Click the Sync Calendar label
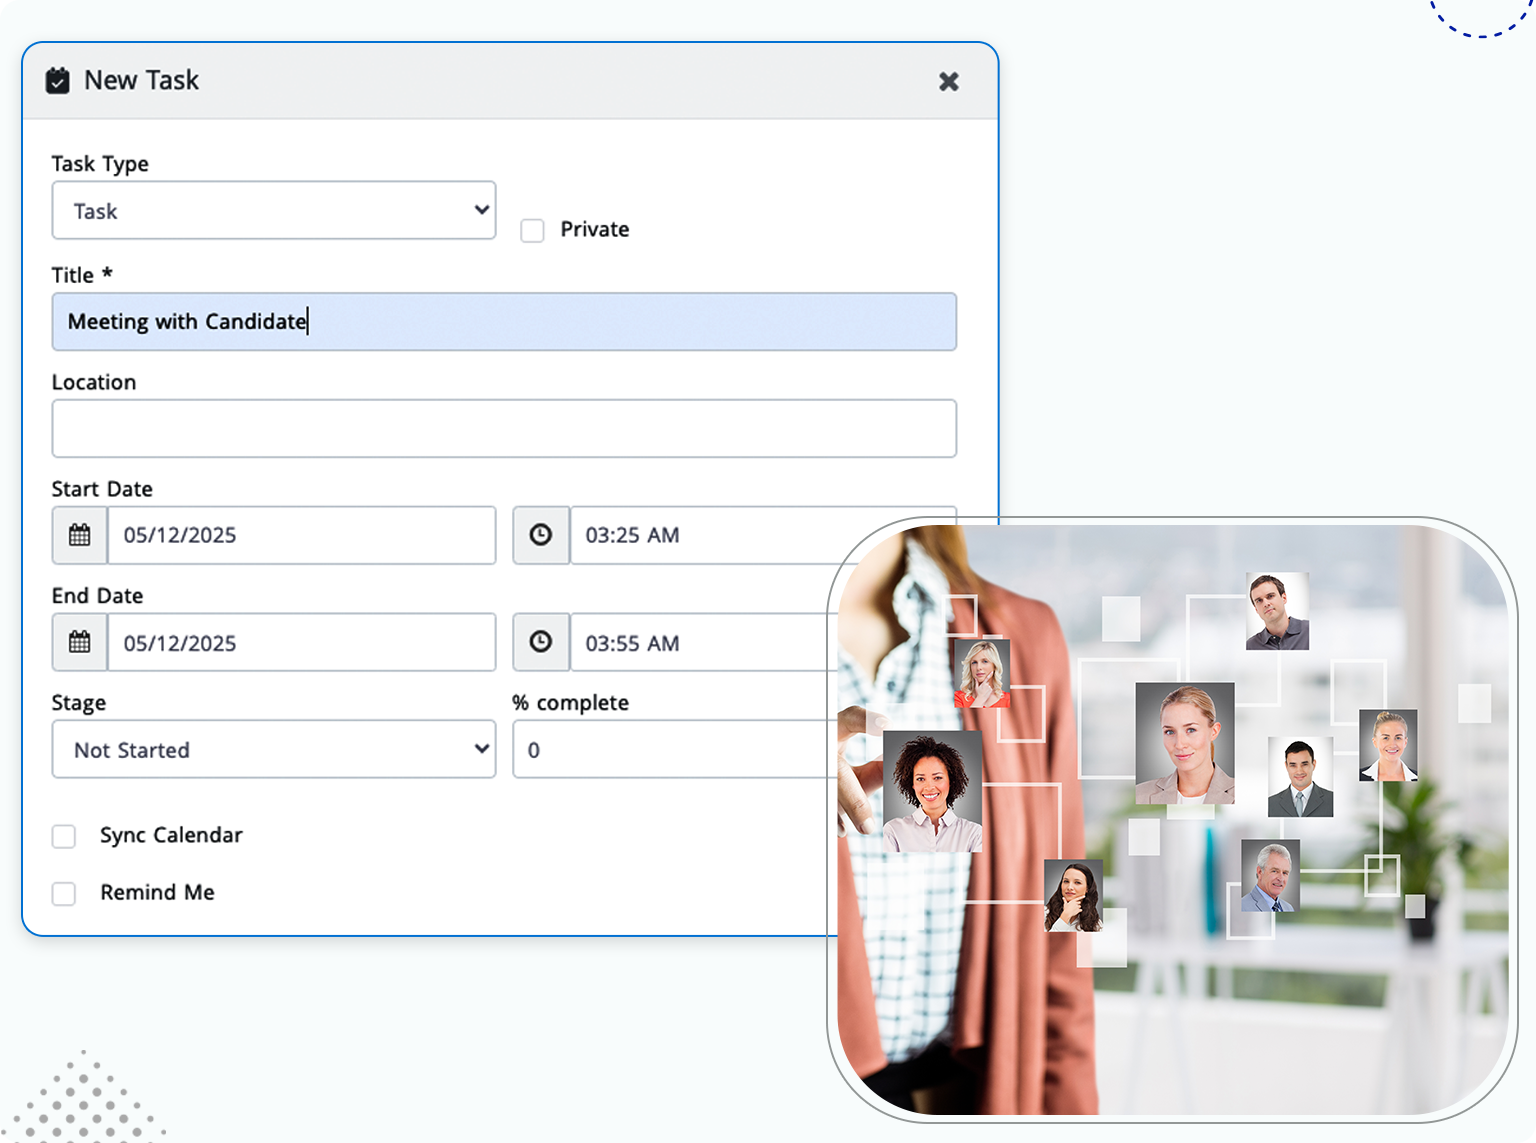Viewport: 1536px width, 1143px height. tap(171, 835)
